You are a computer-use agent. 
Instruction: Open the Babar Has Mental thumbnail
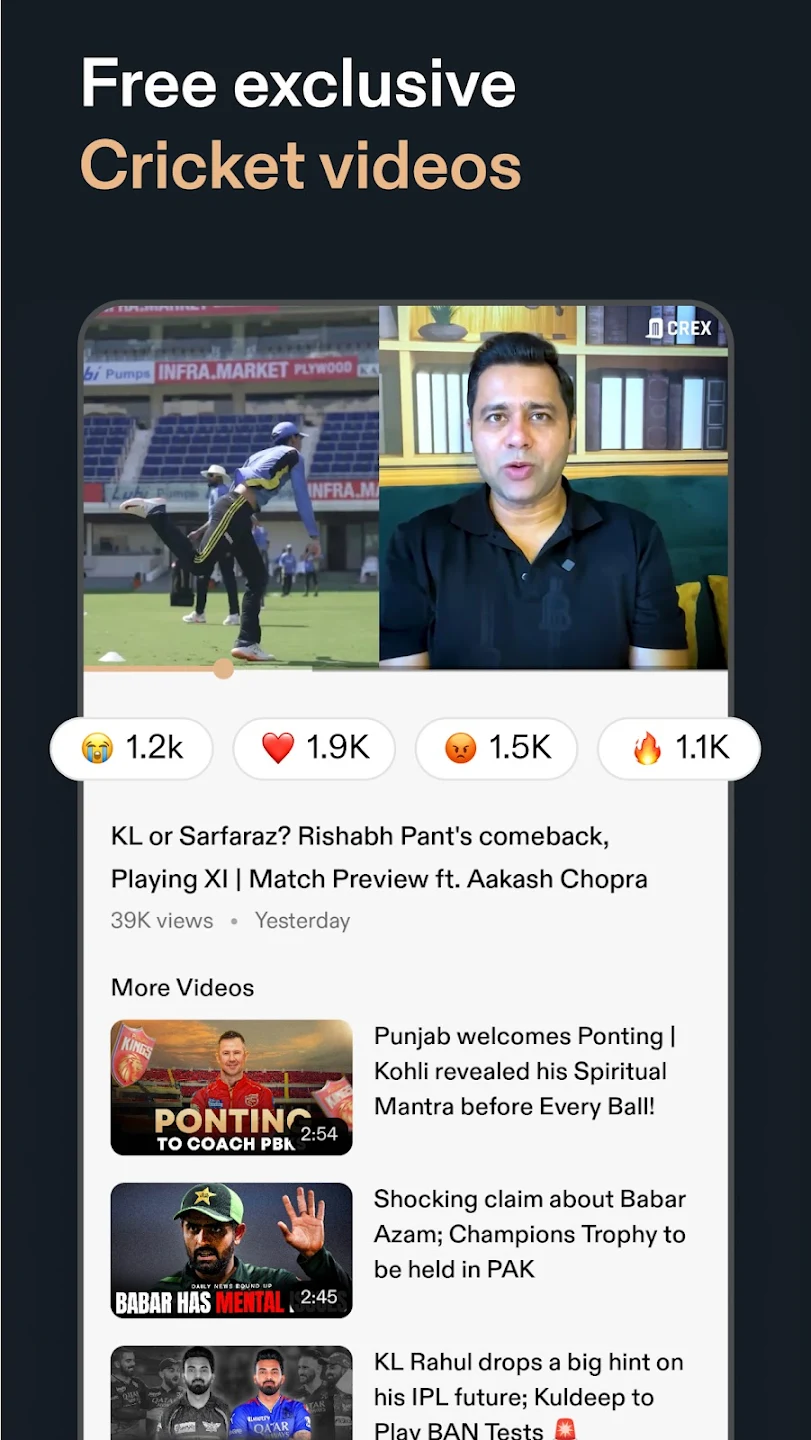click(x=231, y=1250)
